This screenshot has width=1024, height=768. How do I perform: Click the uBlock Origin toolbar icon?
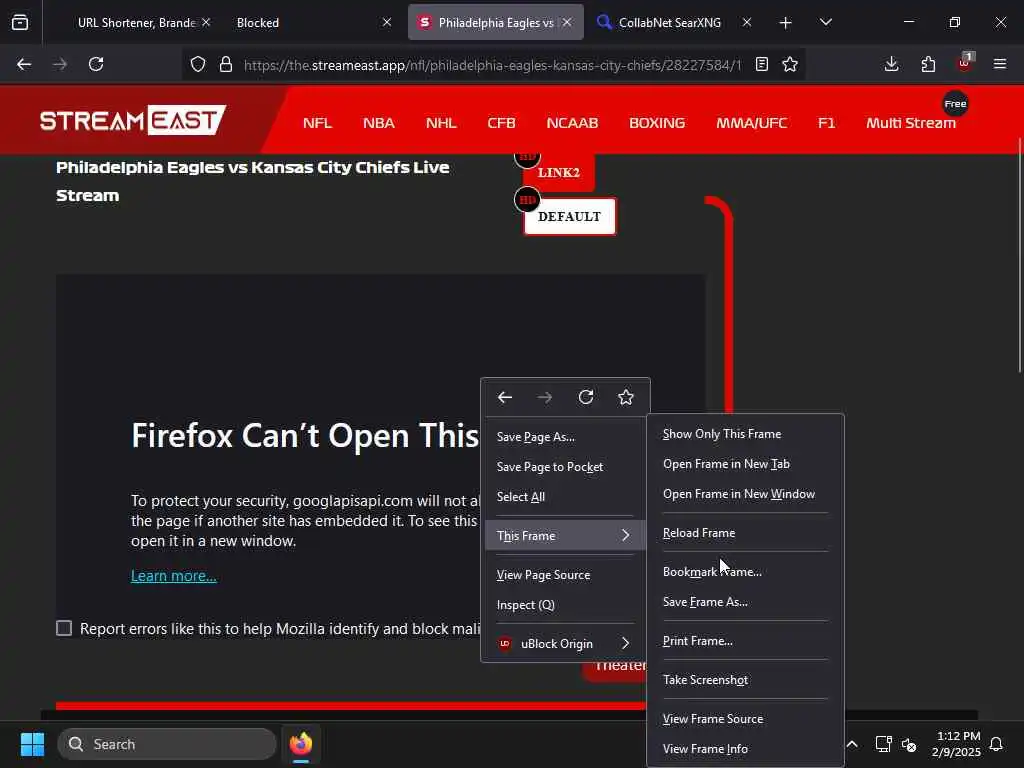click(x=965, y=63)
